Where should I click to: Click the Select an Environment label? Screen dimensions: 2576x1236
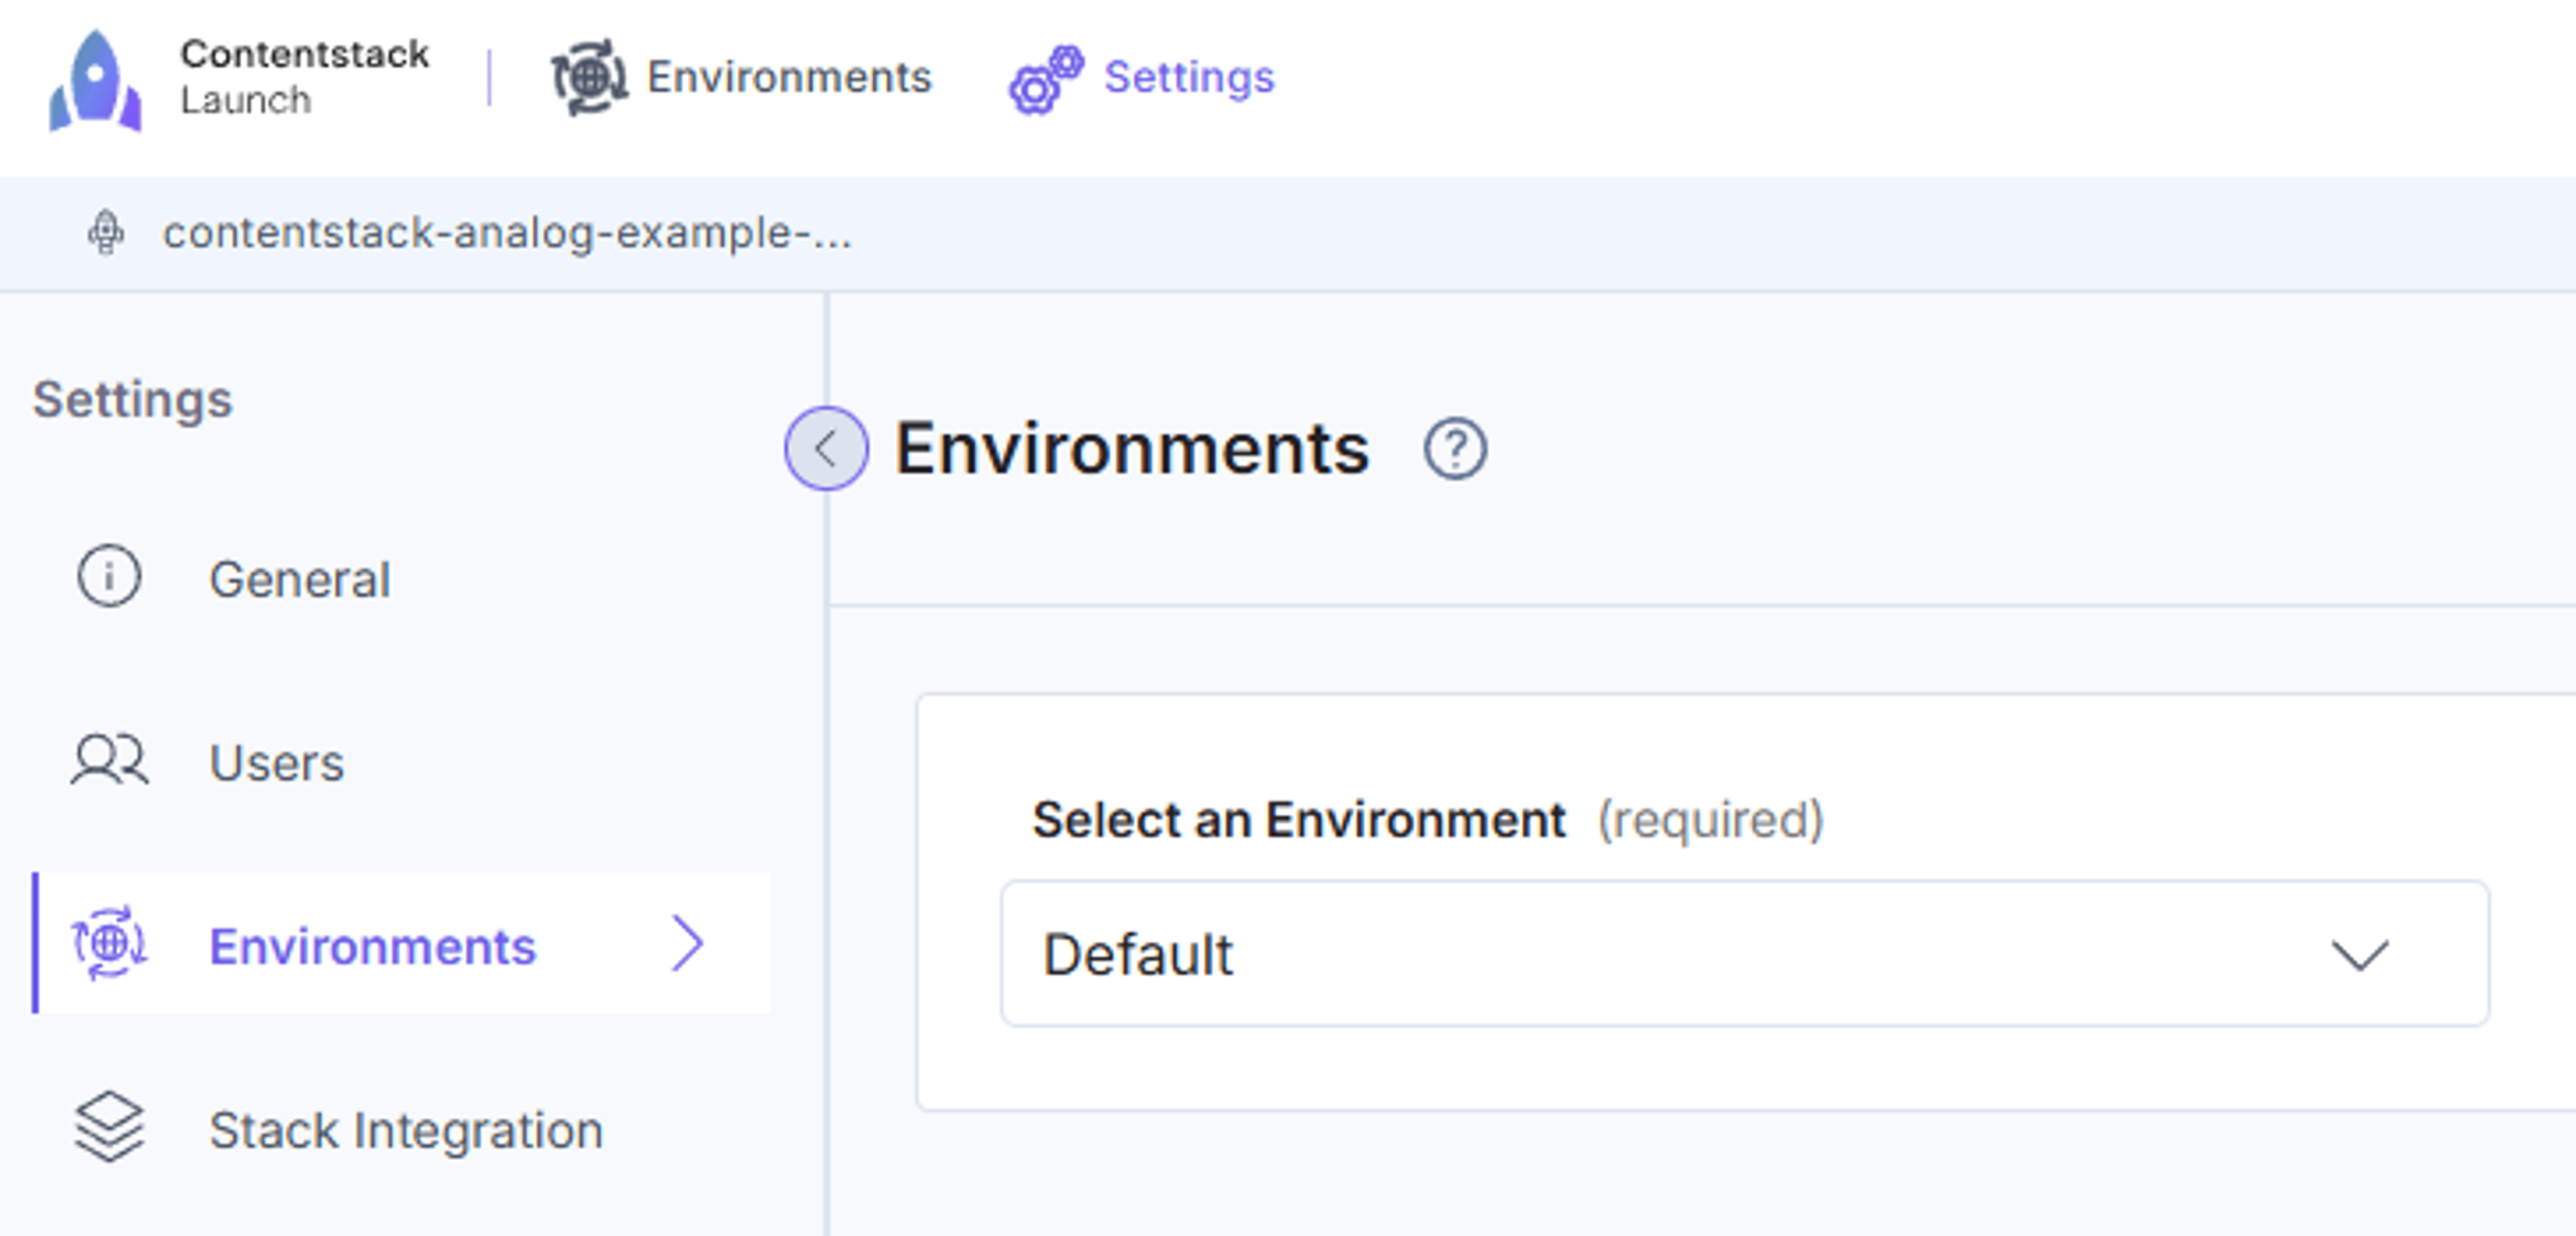click(x=1298, y=820)
